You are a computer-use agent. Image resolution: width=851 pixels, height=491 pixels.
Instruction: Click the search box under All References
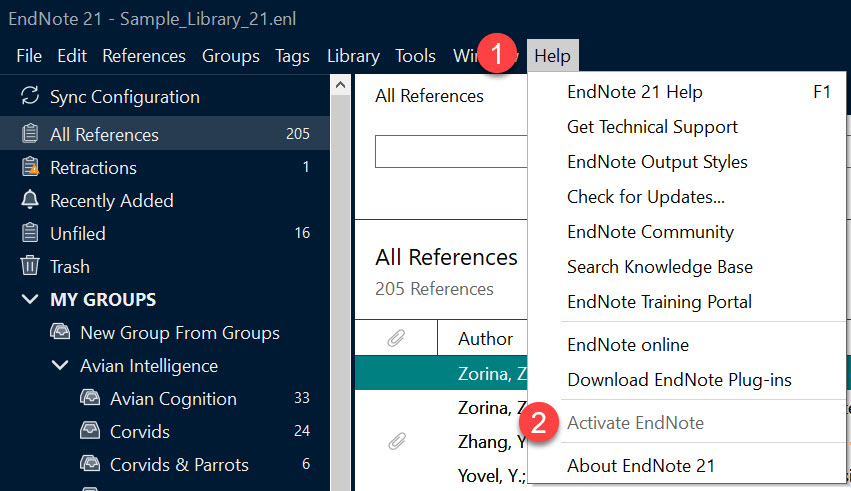[451, 151]
